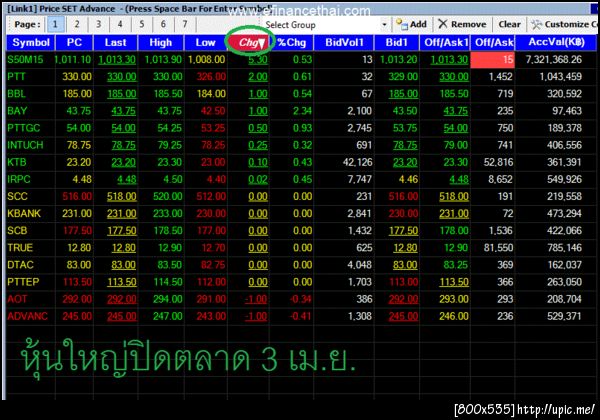Click the Remove button
600x420 pixels.
point(462,24)
